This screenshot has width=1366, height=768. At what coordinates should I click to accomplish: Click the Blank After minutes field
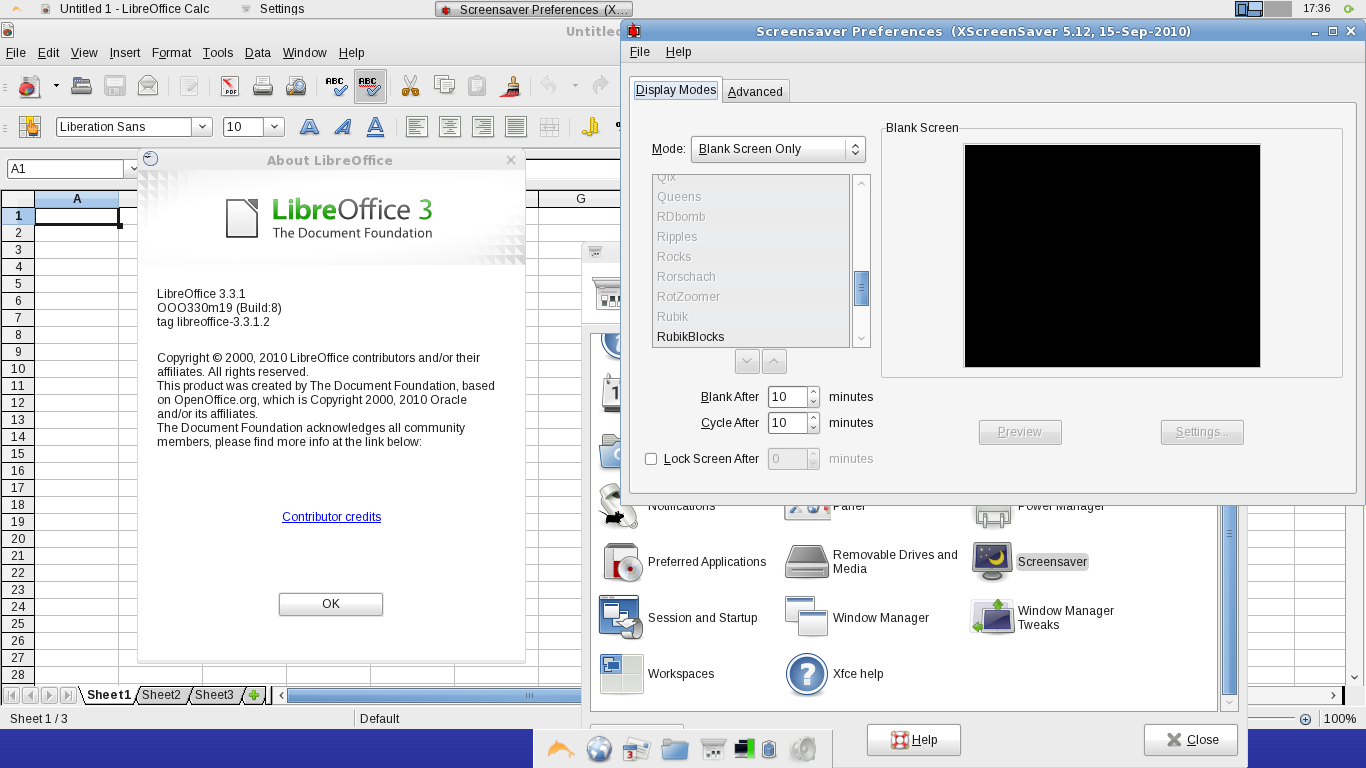click(787, 397)
